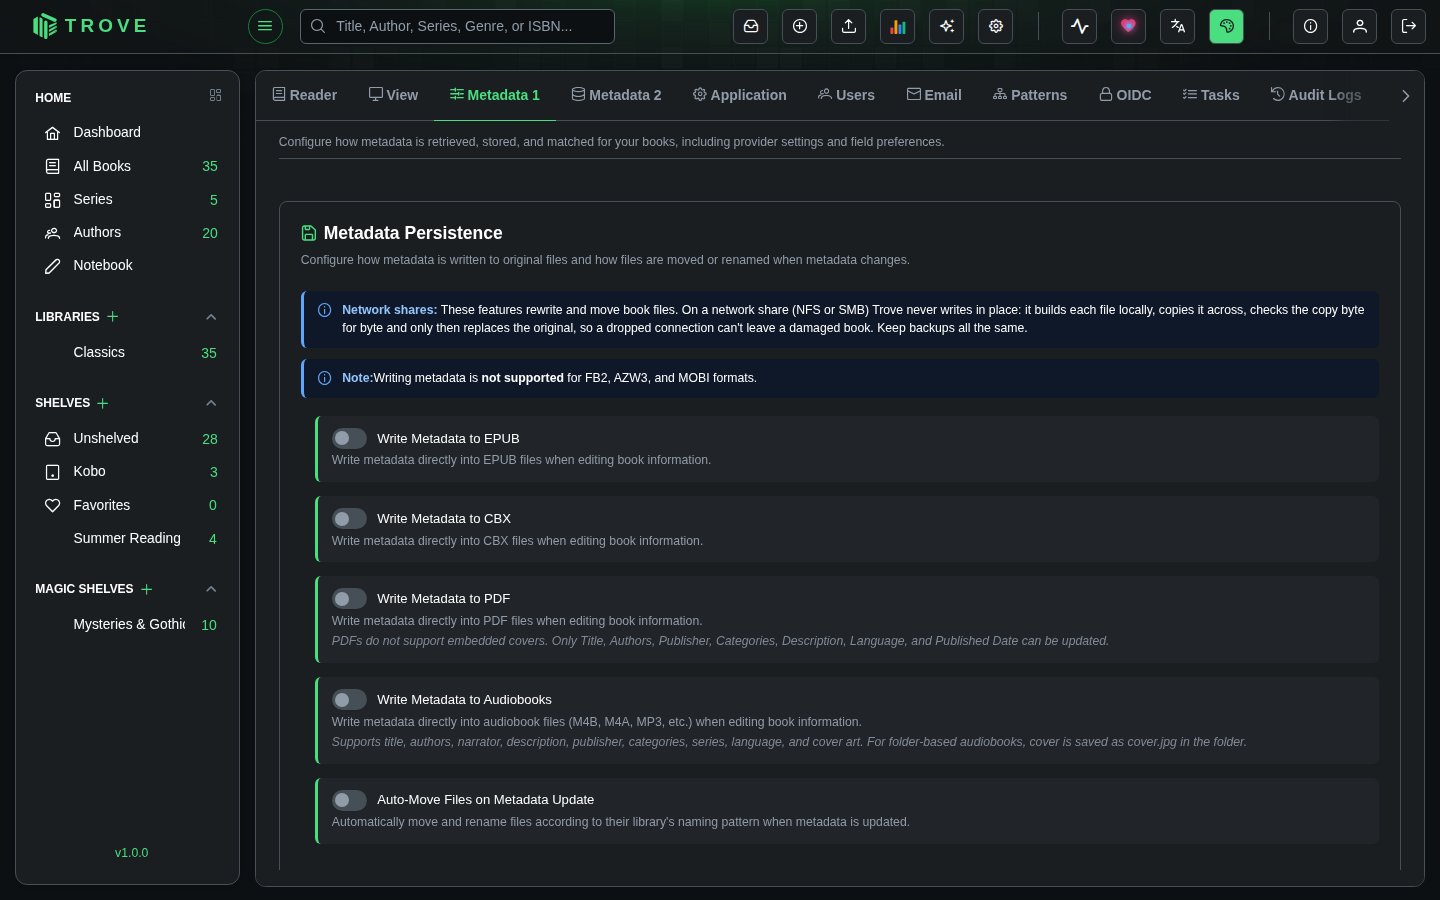This screenshot has height=900, width=1440.
Task: Click the activity pulse icon in the top bar
Action: (x=1080, y=26)
